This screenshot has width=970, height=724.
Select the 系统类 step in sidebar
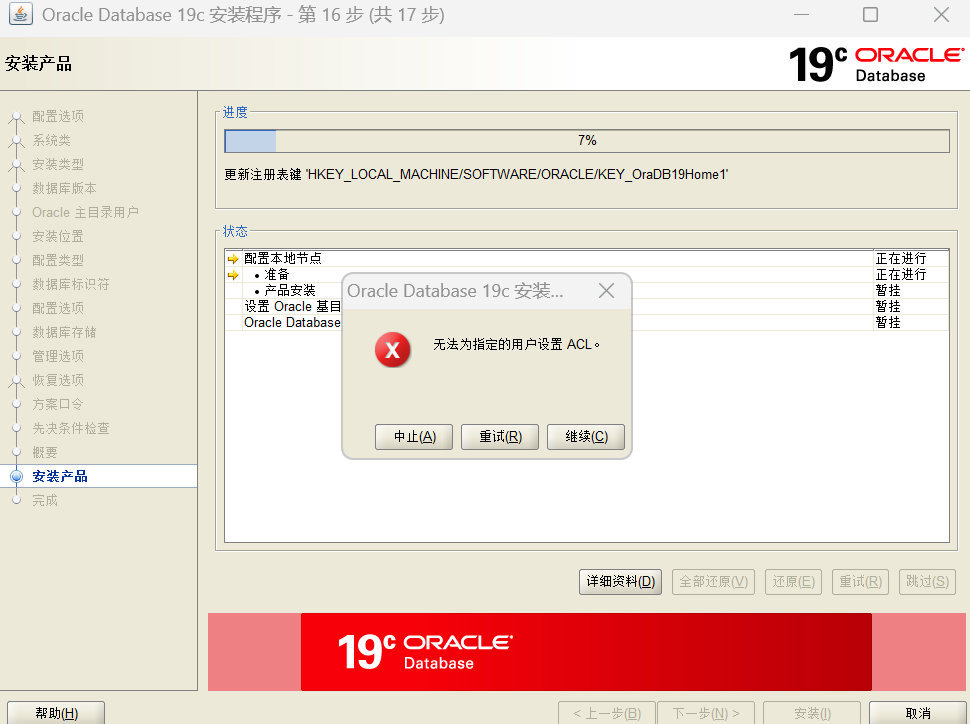tap(51, 140)
